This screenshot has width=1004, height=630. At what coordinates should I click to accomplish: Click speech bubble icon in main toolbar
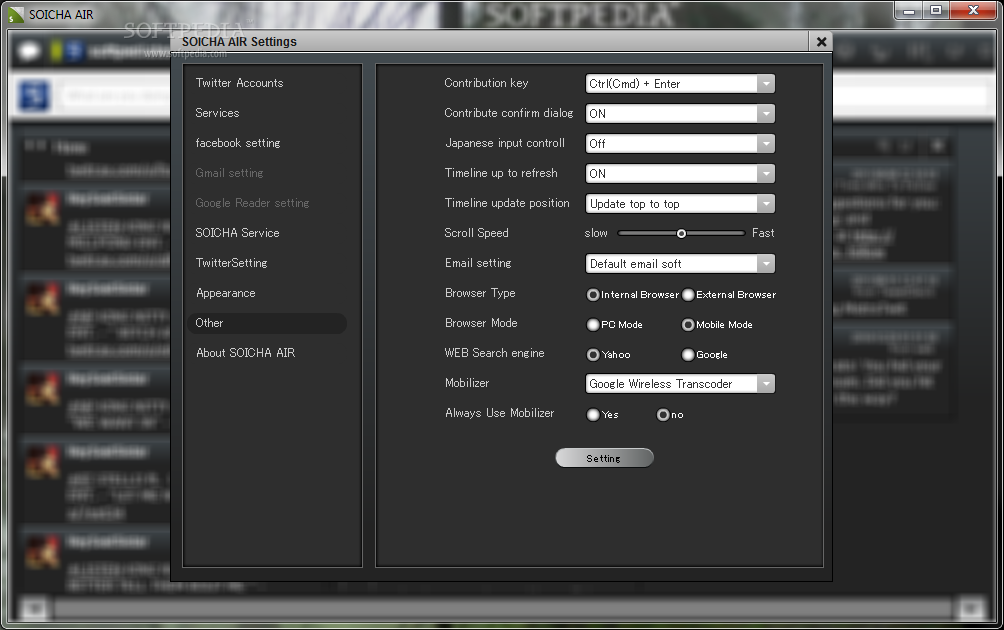coord(29,51)
